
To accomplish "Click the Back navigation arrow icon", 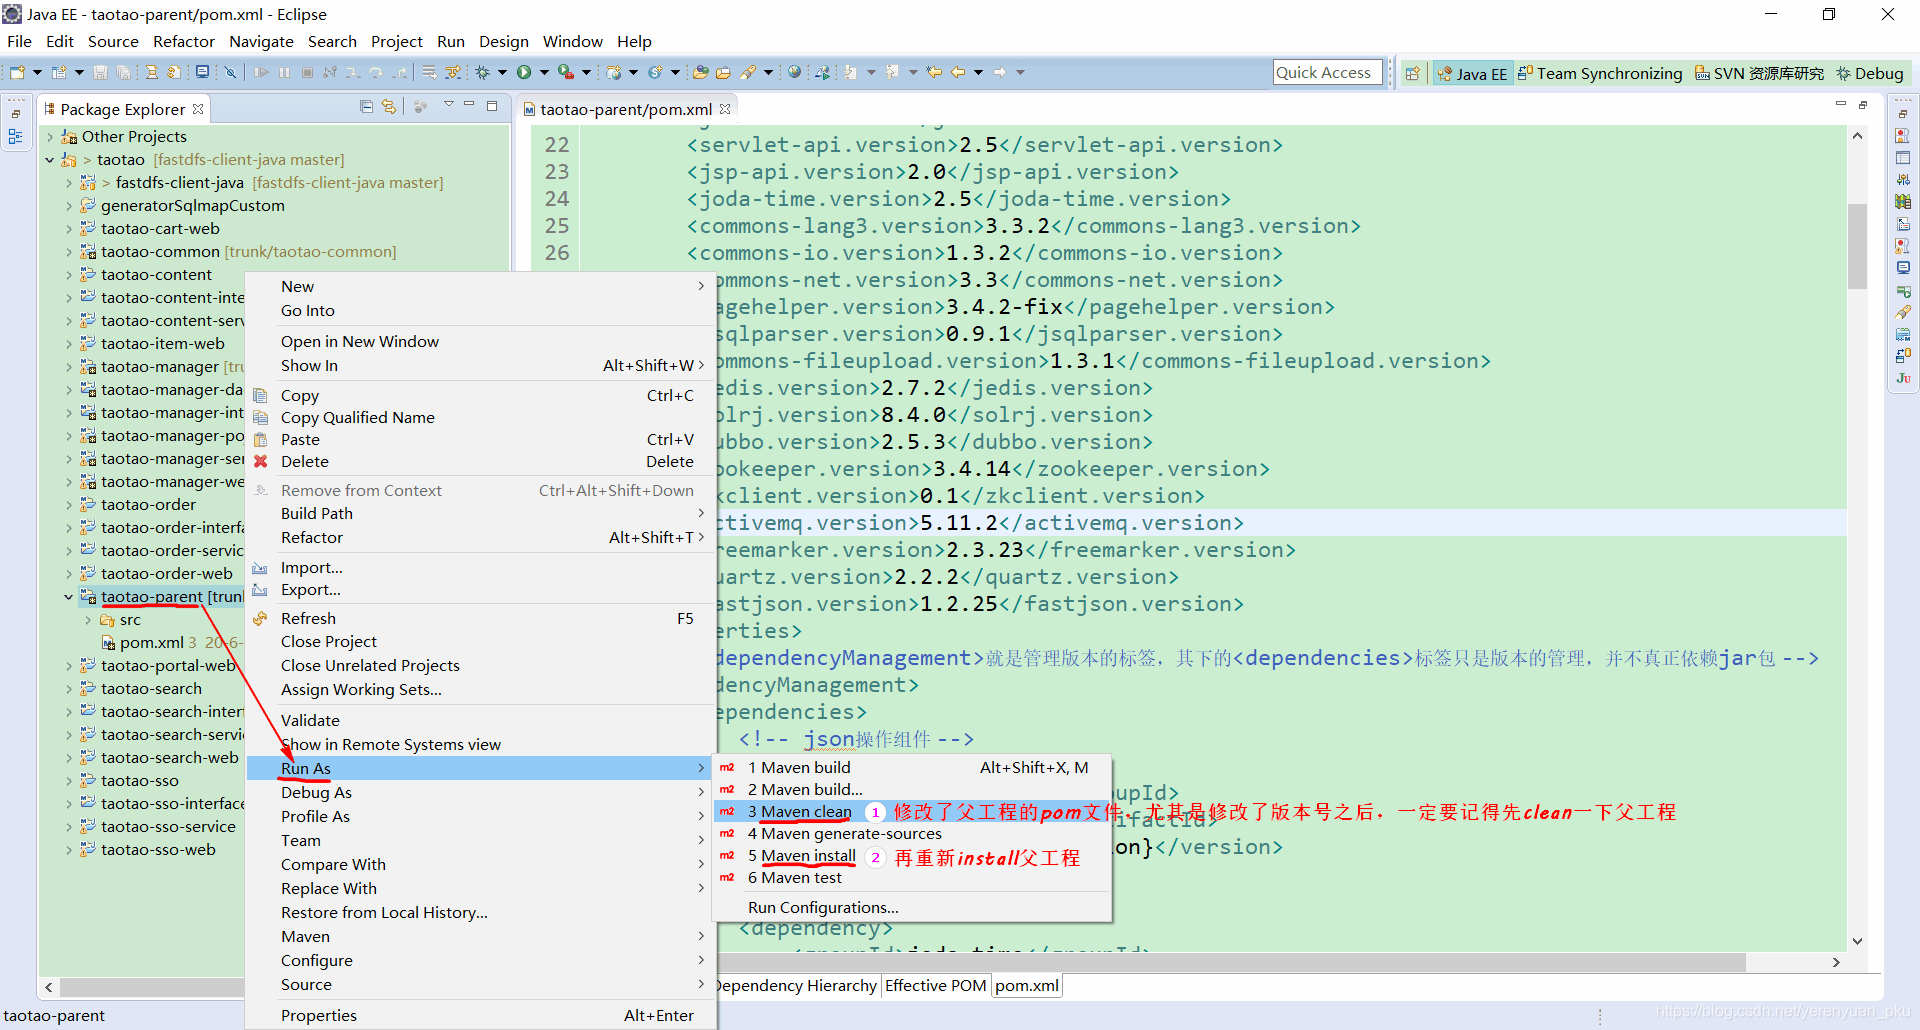I will [x=958, y=72].
